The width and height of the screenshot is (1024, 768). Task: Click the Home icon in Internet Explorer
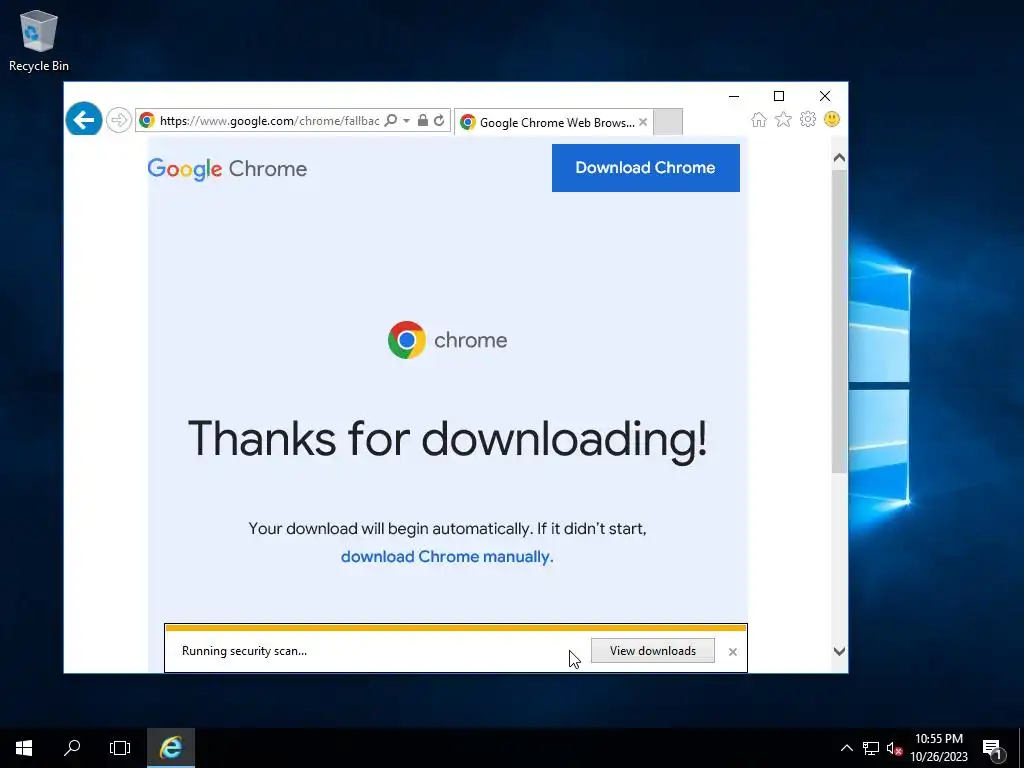(758, 120)
